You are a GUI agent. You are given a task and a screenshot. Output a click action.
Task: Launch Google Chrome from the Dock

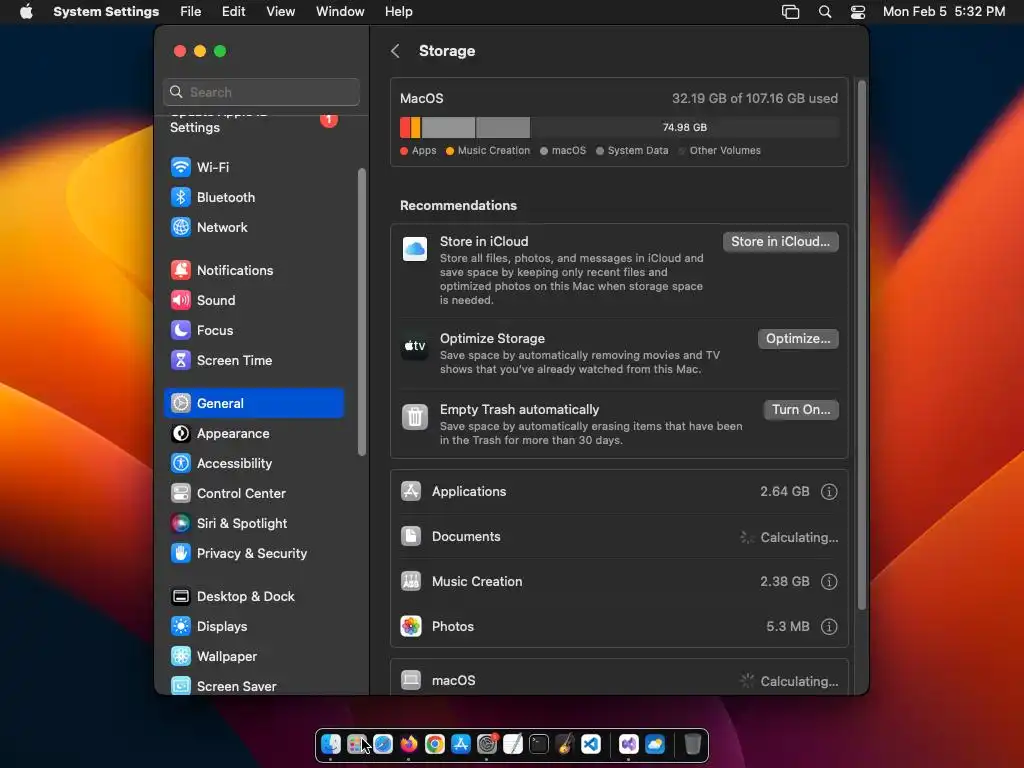coord(435,744)
